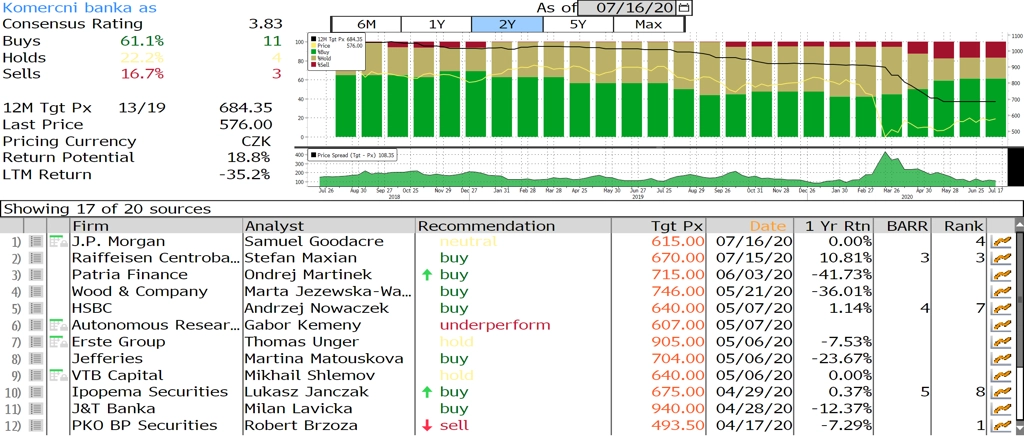Click the Return Potential value 18.8%
This screenshot has width=1024, height=442.
coord(249,157)
